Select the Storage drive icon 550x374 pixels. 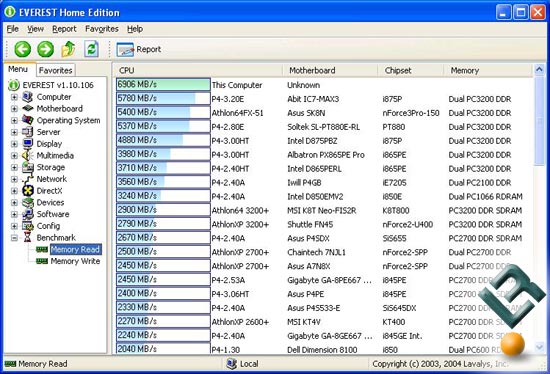coord(28,167)
